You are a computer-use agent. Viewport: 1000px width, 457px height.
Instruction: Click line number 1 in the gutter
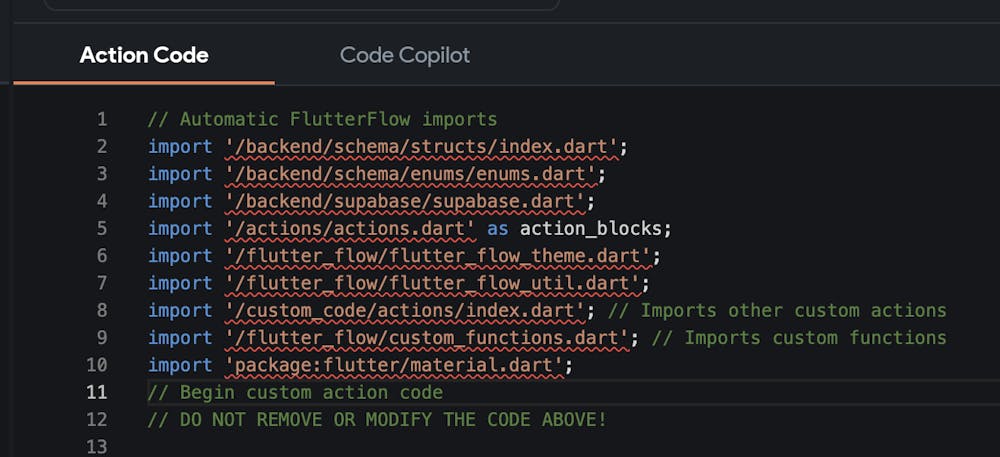[102, 119]
